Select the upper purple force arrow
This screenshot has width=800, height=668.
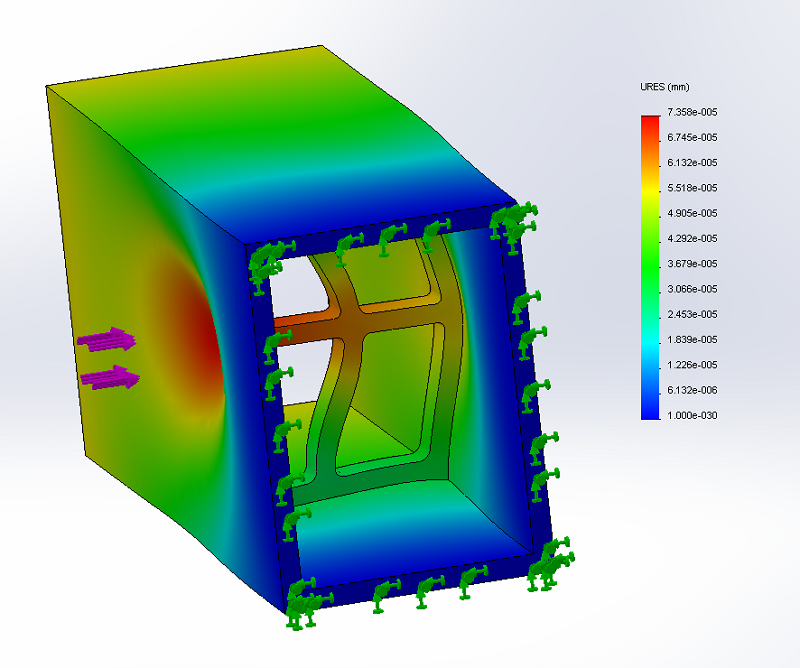107,339
